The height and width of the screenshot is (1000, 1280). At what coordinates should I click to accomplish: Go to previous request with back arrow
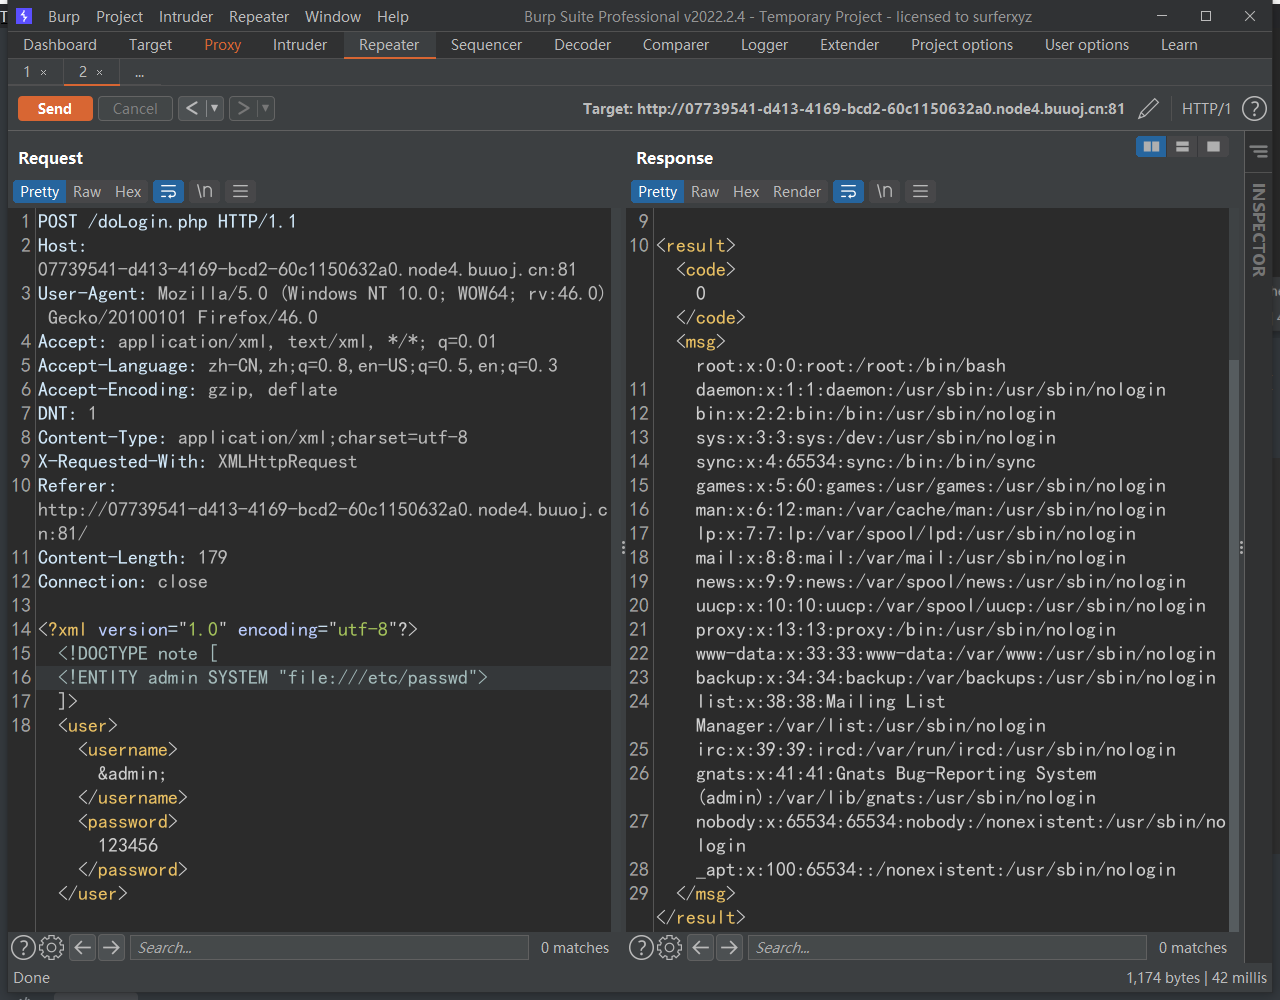pos(193,109)
